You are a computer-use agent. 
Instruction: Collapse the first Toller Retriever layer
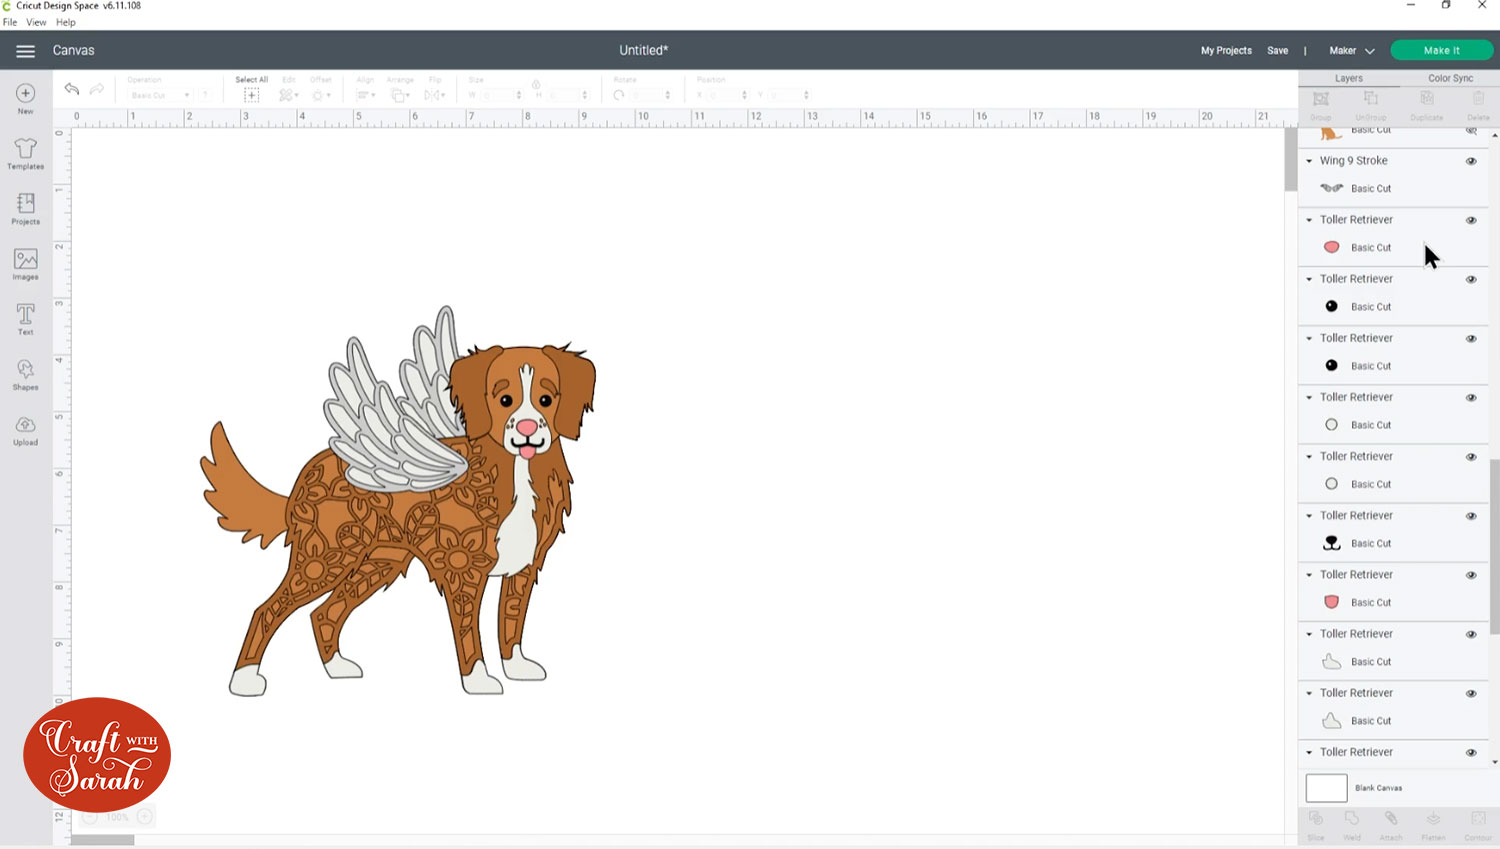click(1309, 220)
